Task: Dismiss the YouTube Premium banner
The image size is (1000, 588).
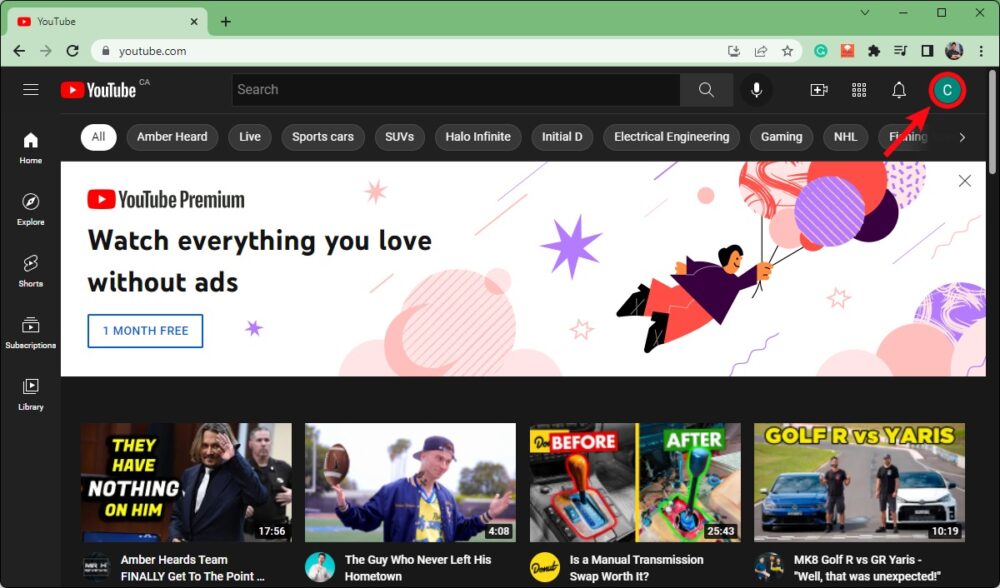Action: tap(964, 181)
